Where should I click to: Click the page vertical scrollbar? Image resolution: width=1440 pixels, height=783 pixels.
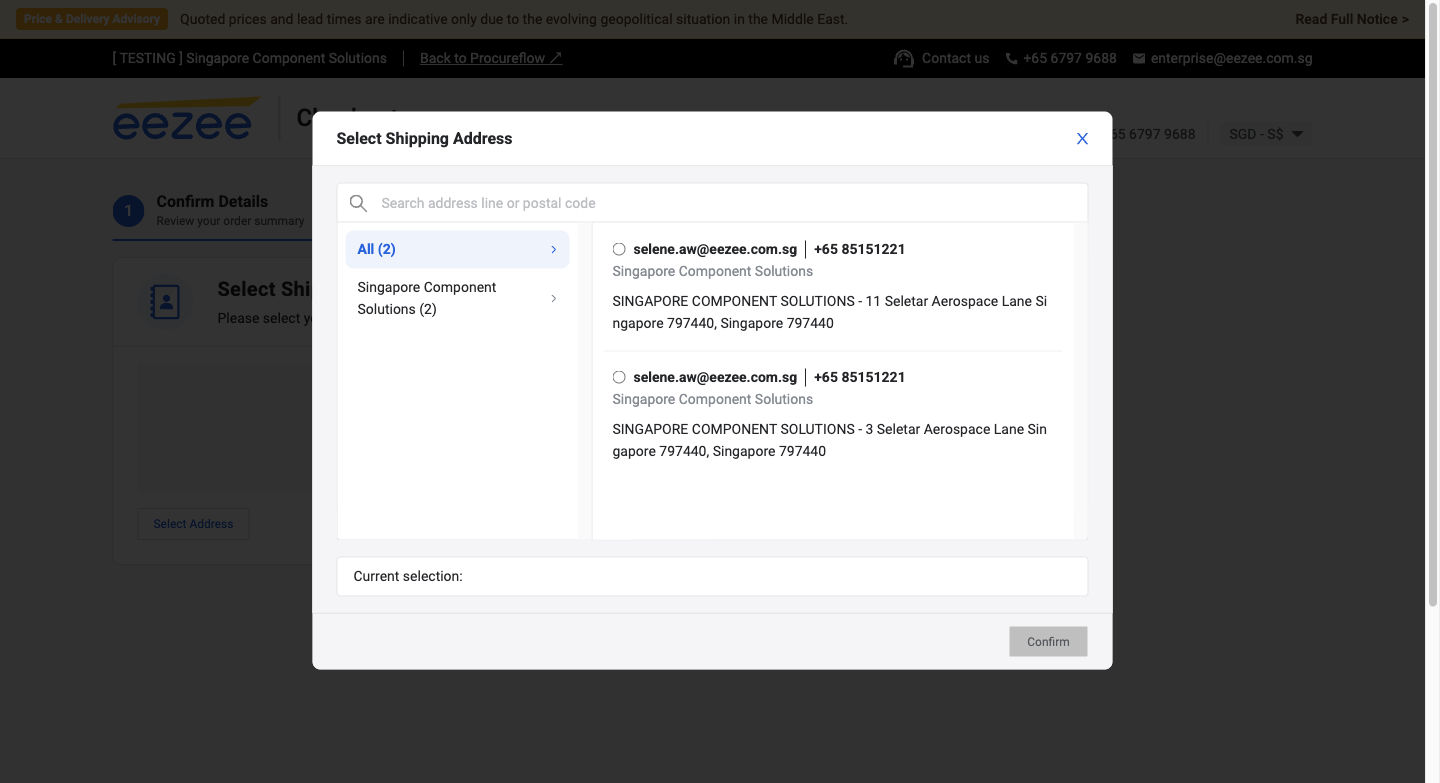click(x=1432, y=303)
